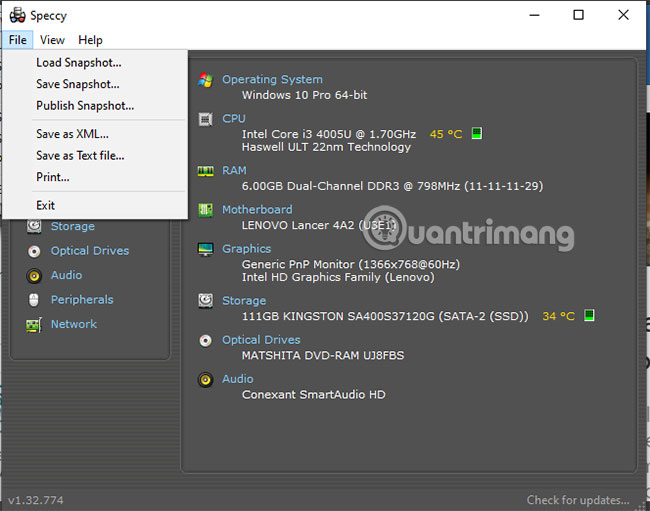Click the Speccy app icon in title bar
Viewport: 650px width, 511px height.
[x=17, y=15]
